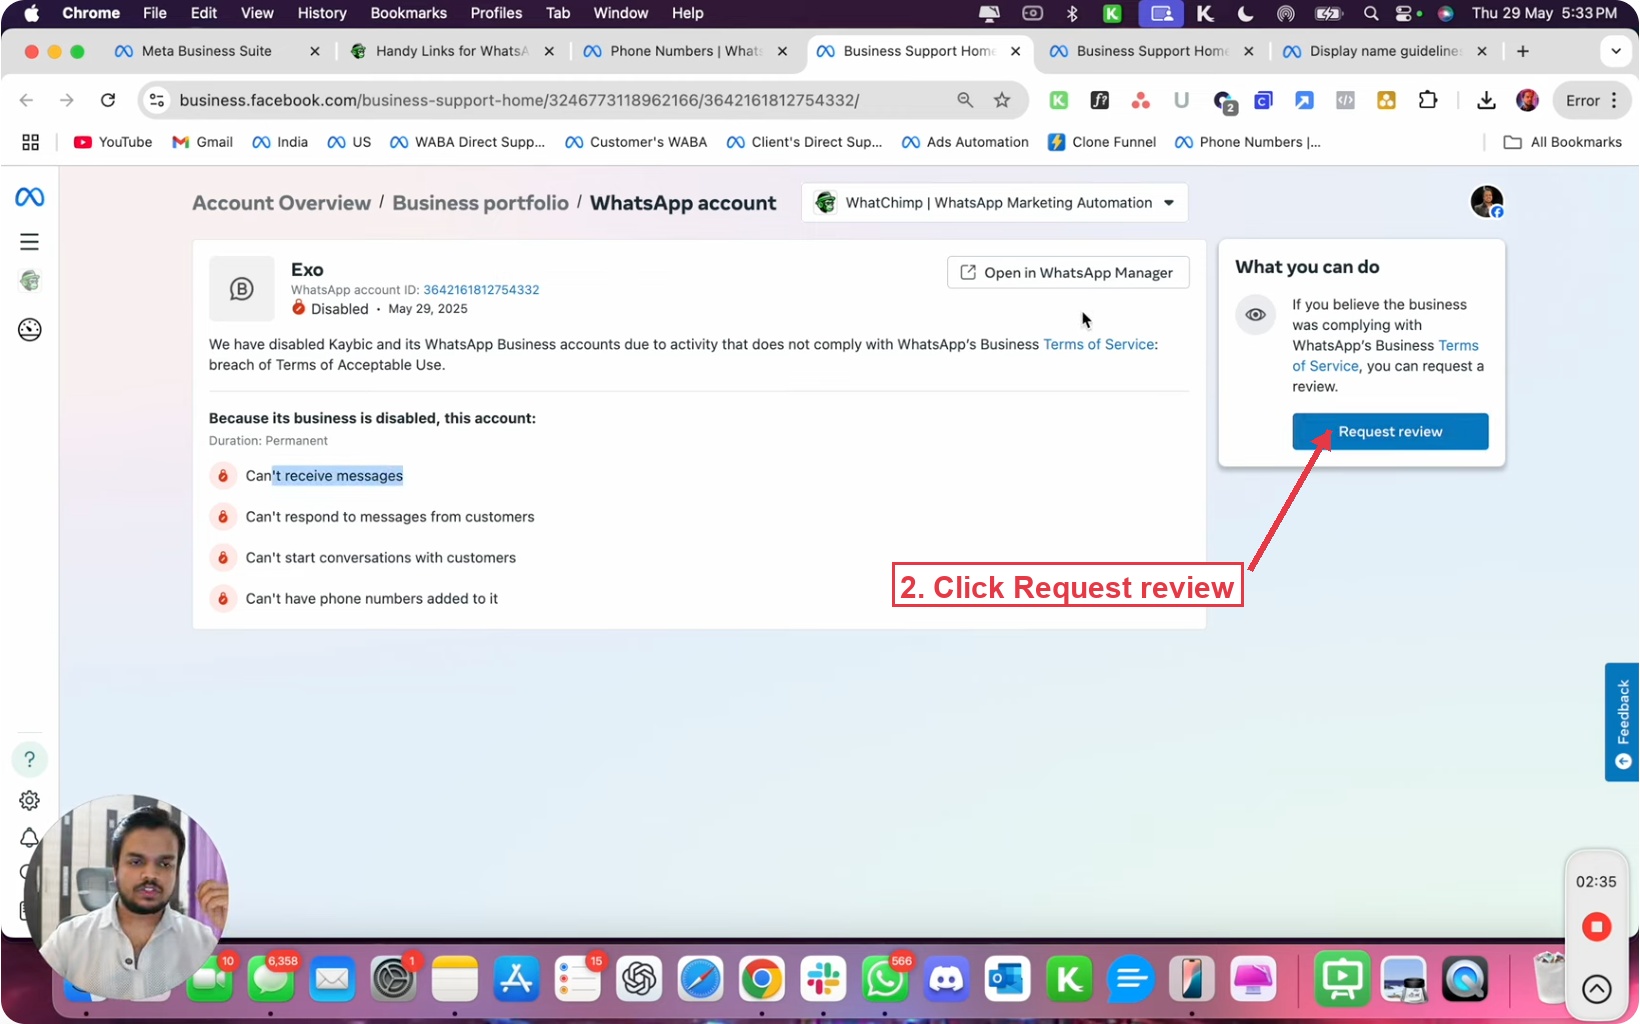Open the Settings gear in the sidebar

30,800
